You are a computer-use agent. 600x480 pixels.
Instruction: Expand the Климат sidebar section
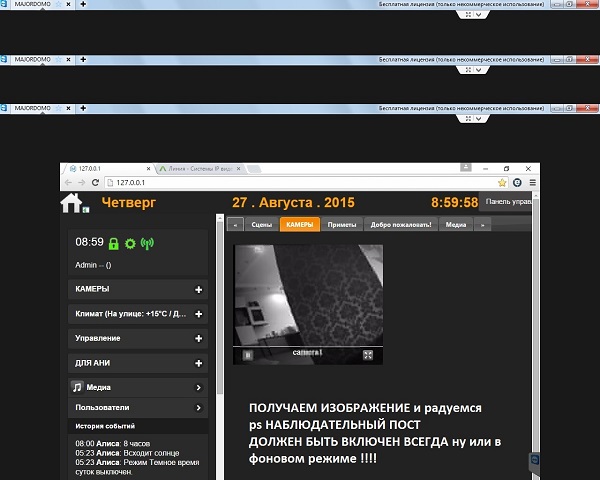point(198,314)
